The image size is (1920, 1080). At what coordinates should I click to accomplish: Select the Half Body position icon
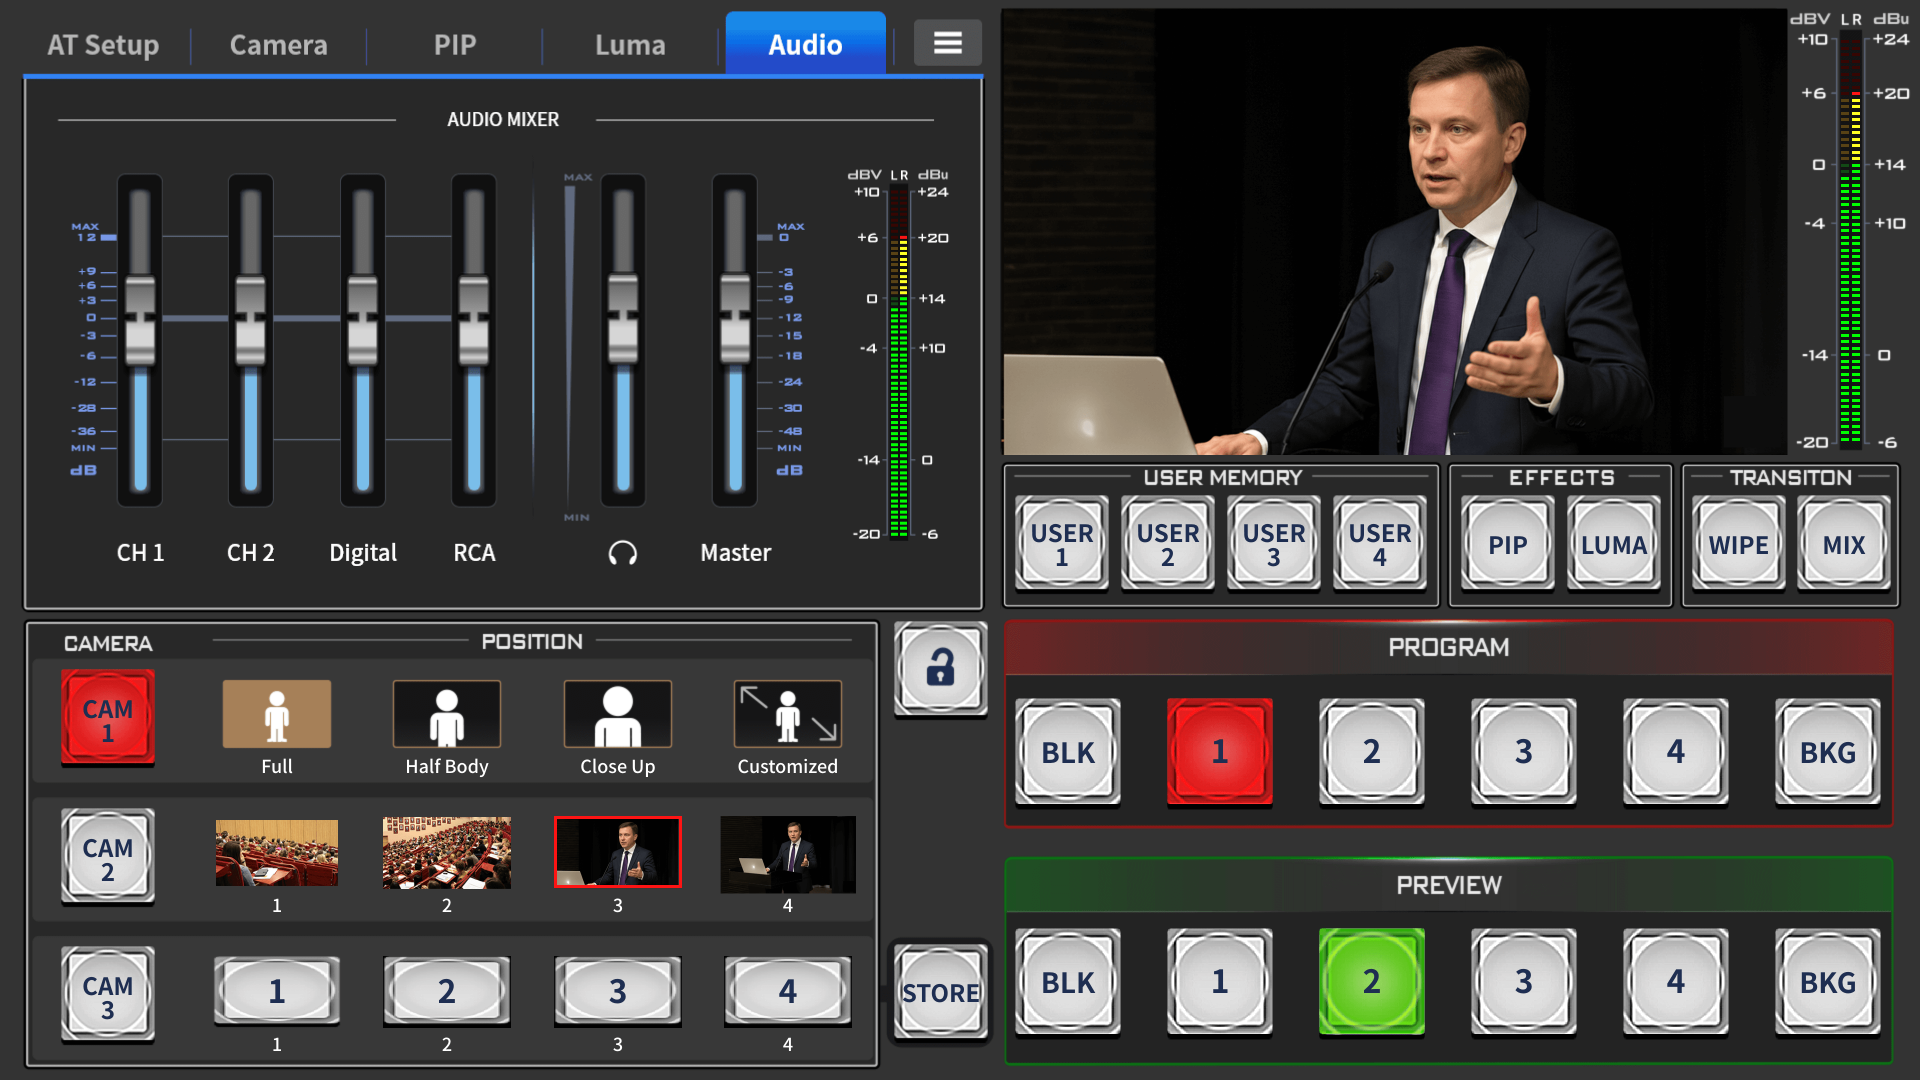click(x=446, y=714)
